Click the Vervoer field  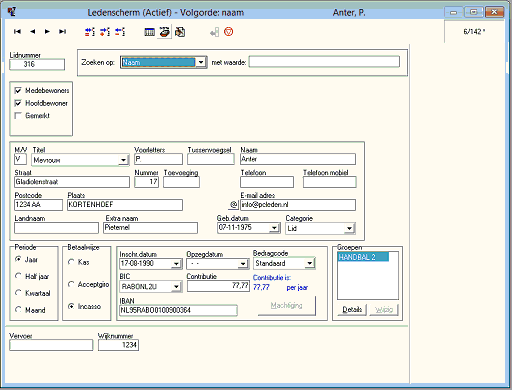(51, 345)
